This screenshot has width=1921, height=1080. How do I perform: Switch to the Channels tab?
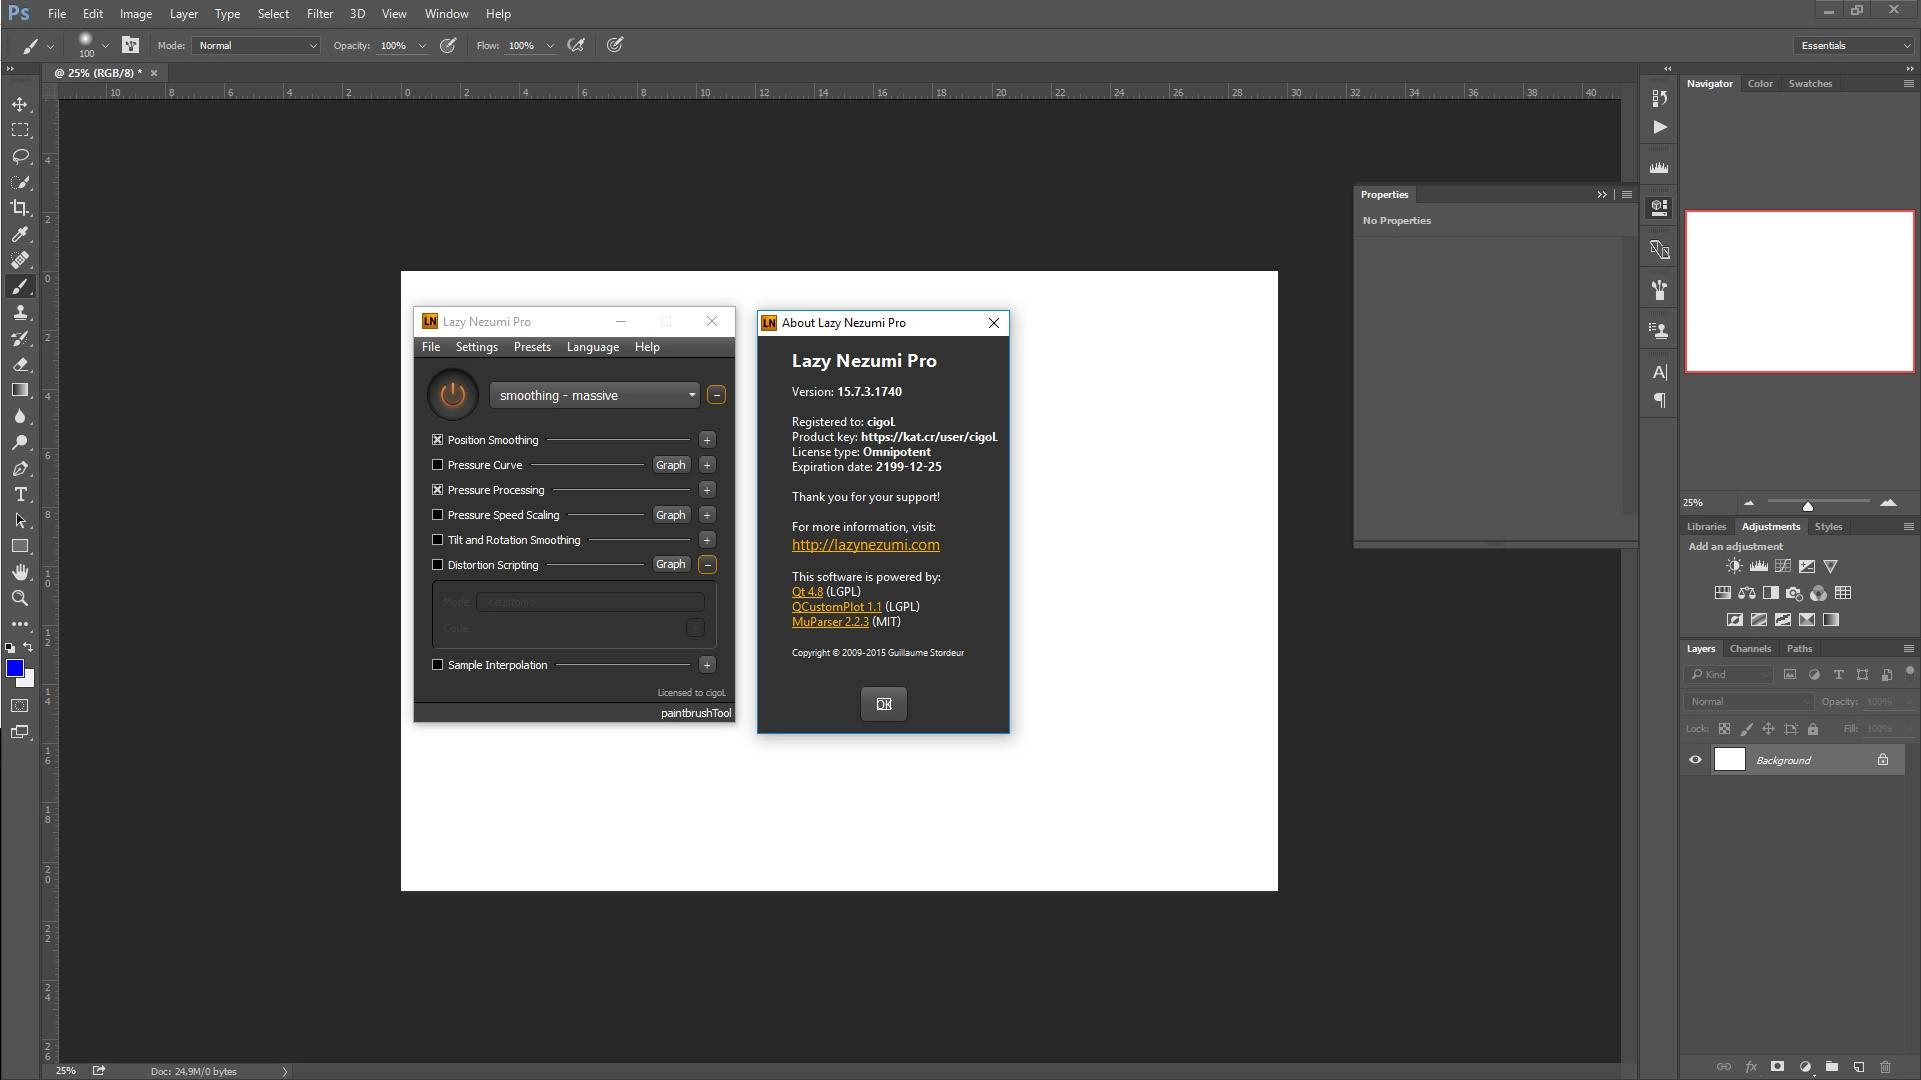pos(1750,648)
